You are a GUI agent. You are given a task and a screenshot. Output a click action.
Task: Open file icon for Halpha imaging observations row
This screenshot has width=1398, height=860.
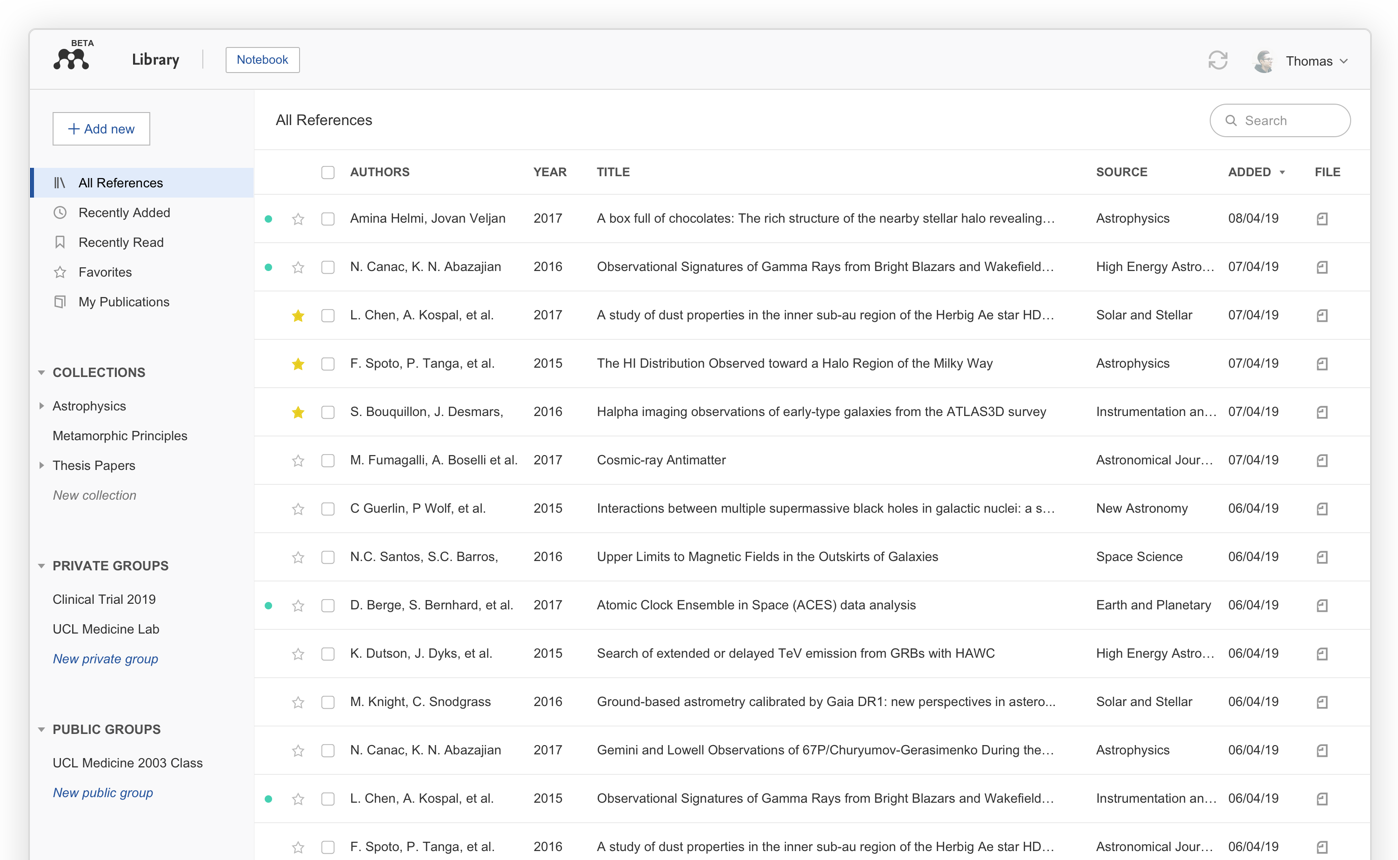1322,412
